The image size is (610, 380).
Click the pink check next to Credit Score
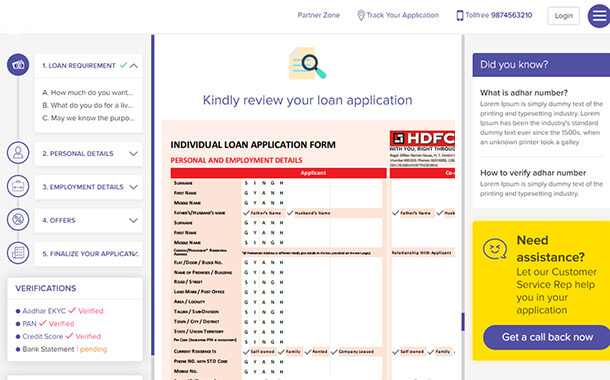(x=69, y=336)
